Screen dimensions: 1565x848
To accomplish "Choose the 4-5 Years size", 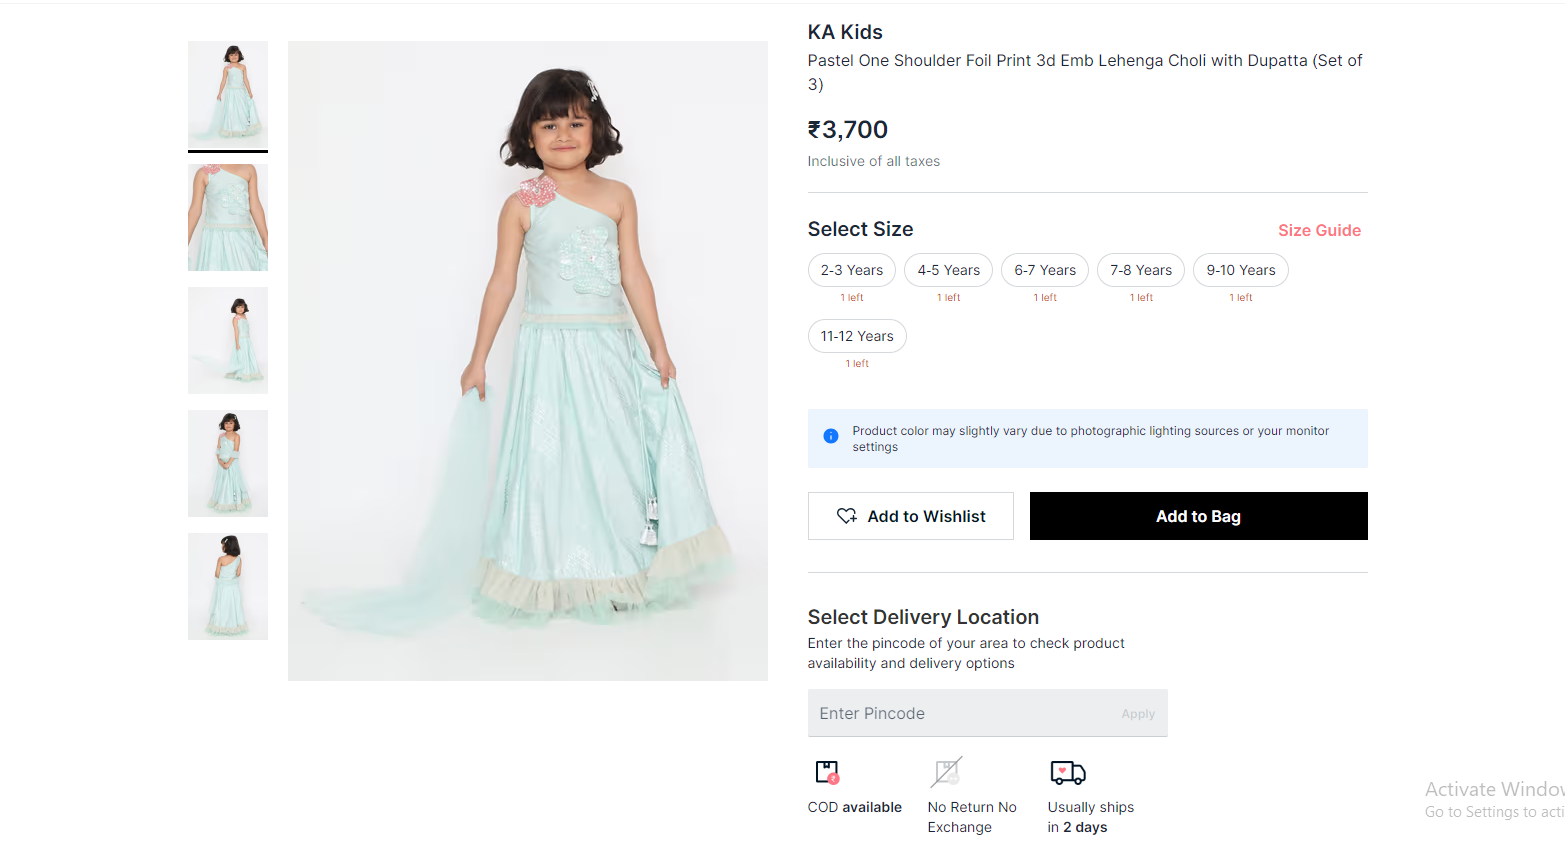I will pyautogui.click(x=948, y=270).
